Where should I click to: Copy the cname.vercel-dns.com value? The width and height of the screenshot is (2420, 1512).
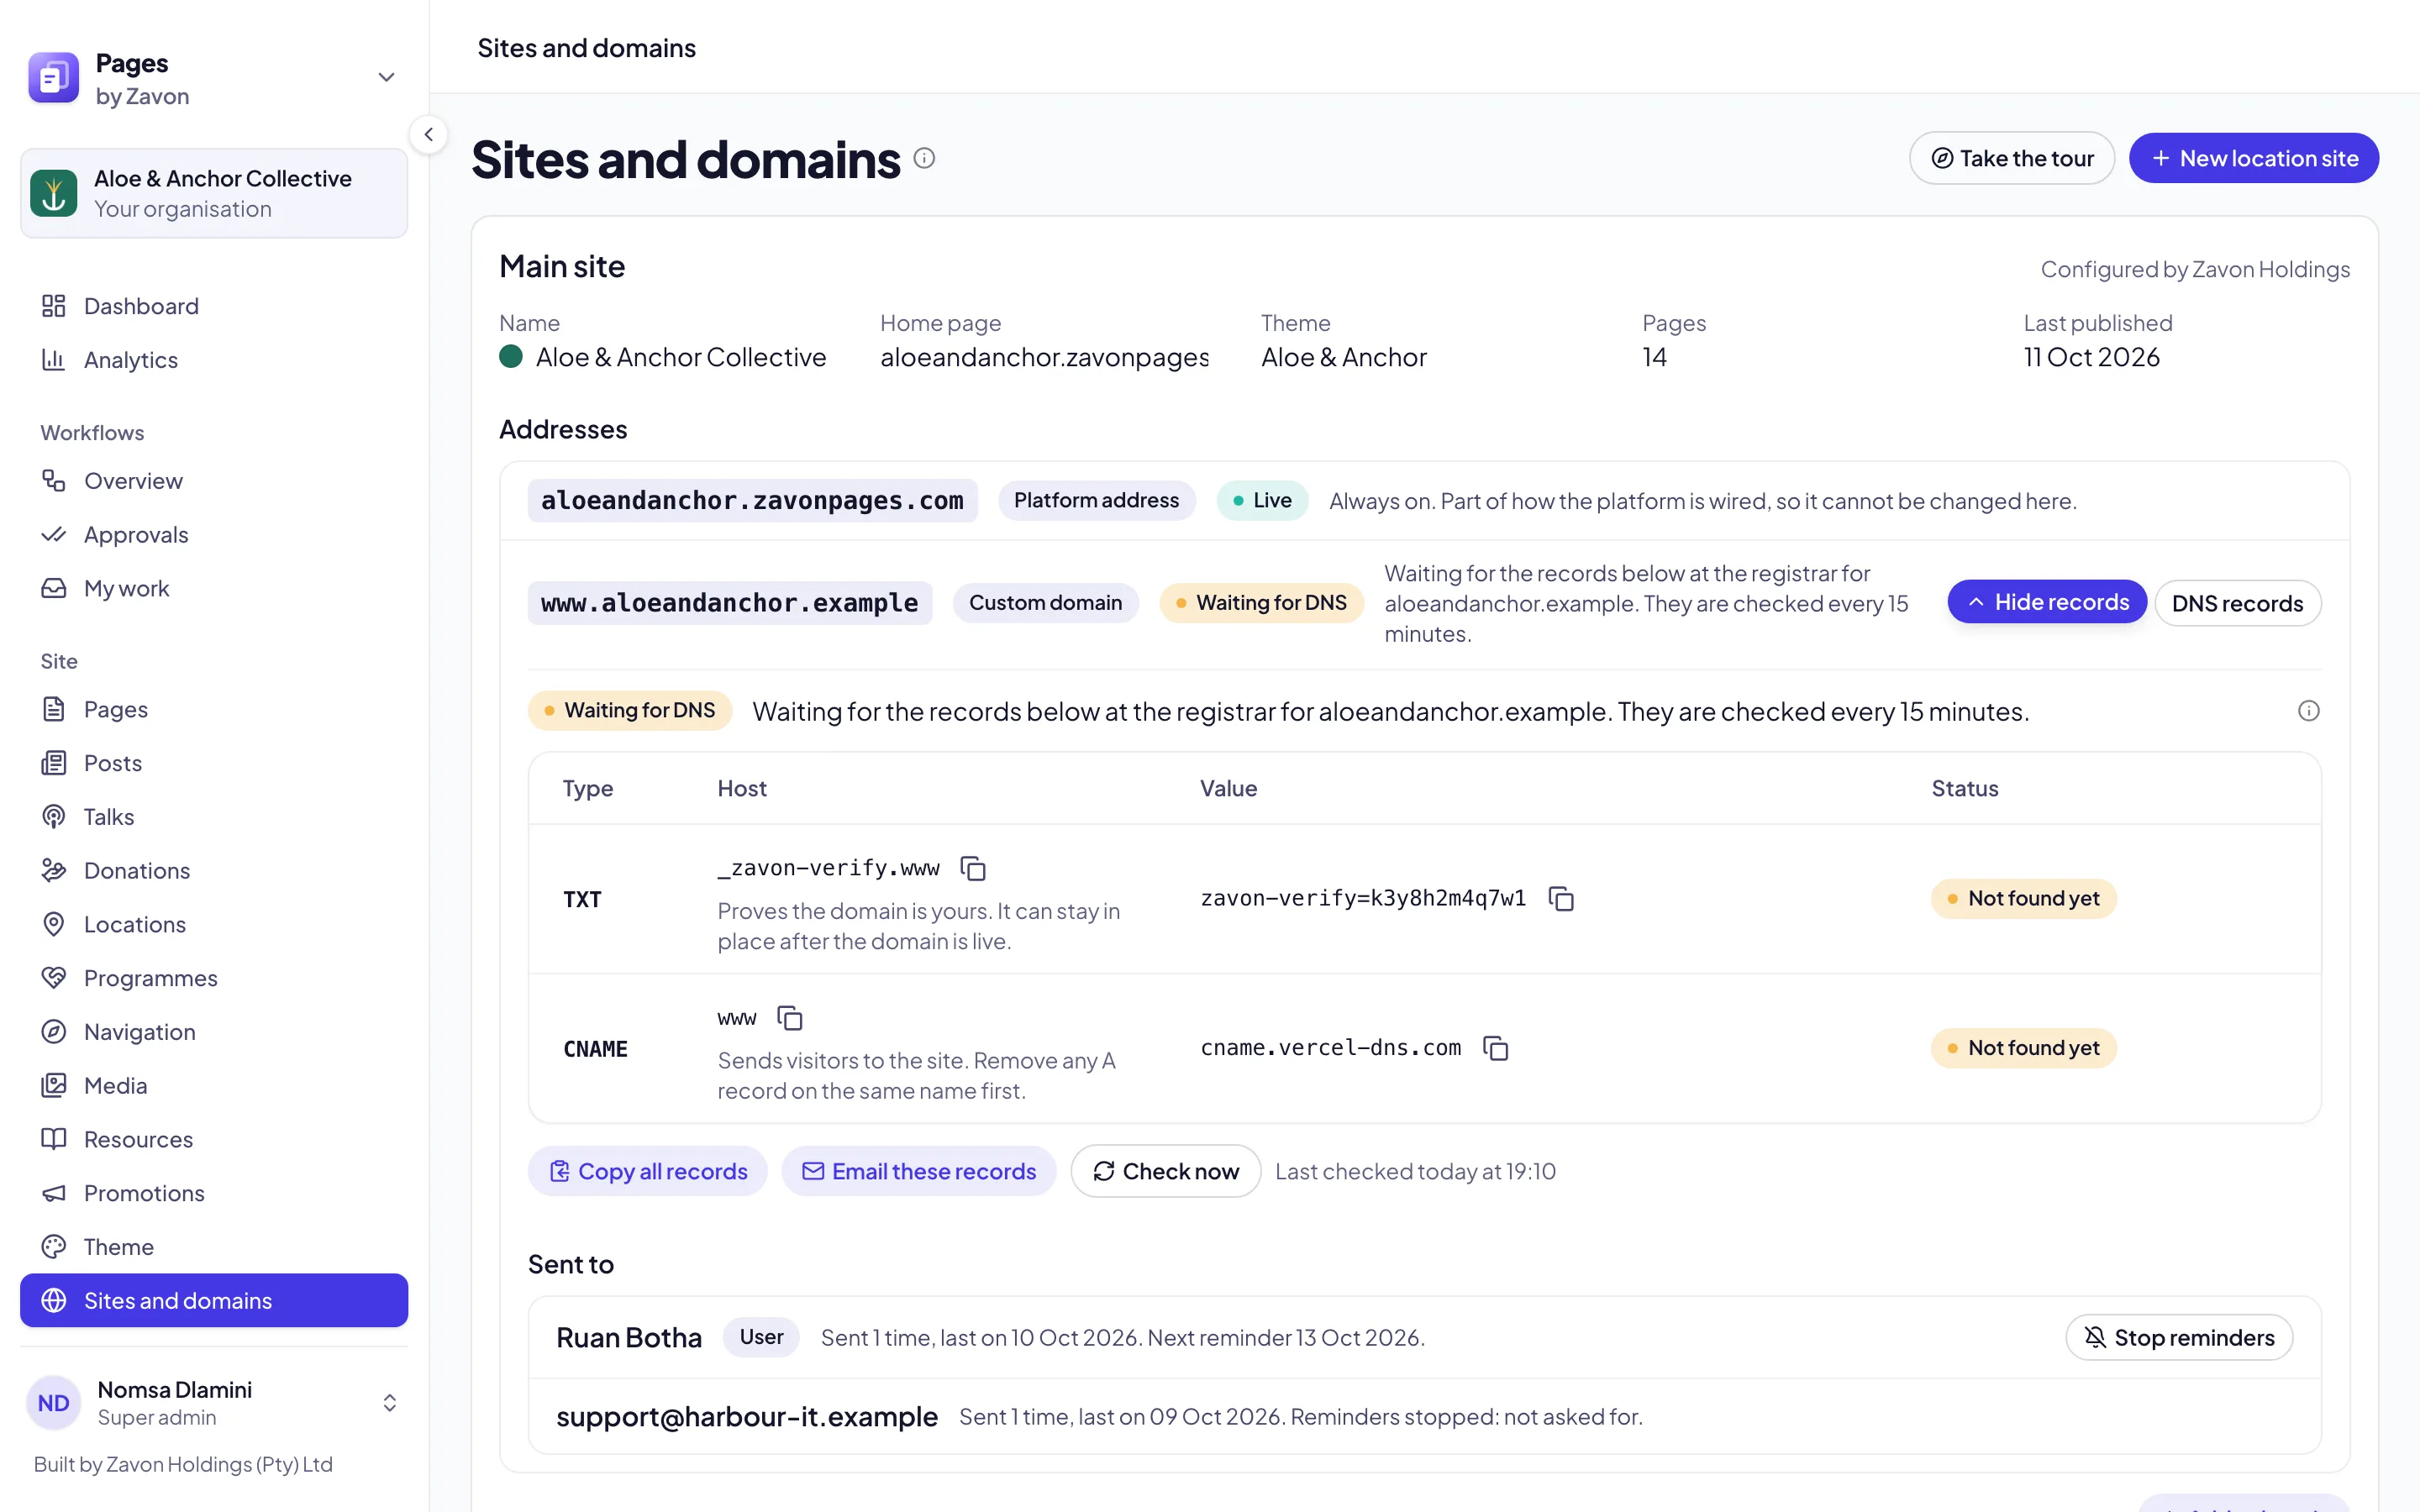point(1496,1048)
